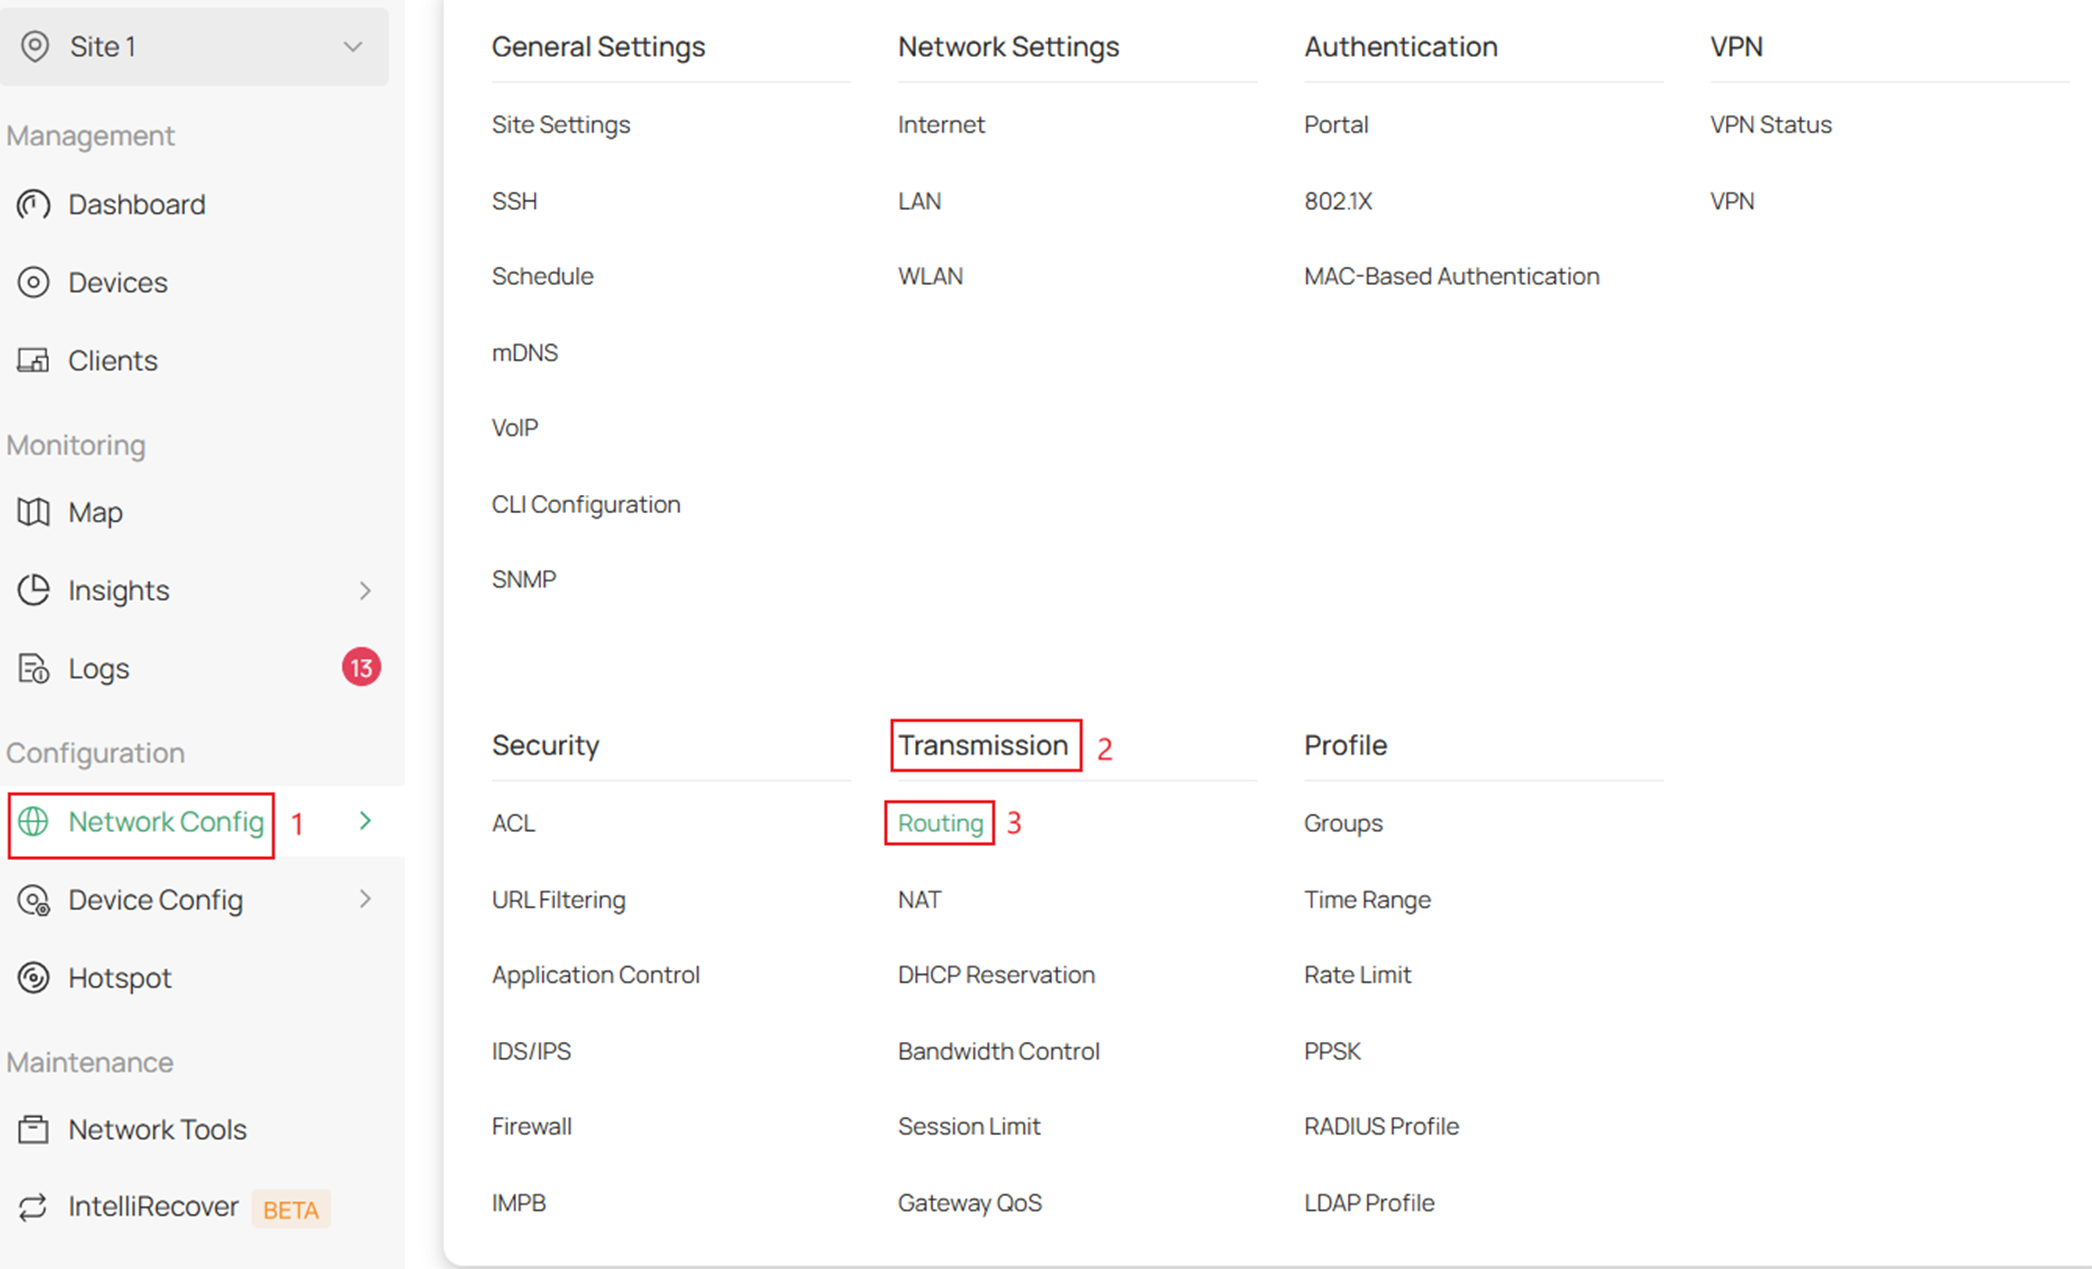Click the Map icon in sidebar
This screenshot has width=2092, height=1269.
pyautogui.click(x=33, y=512)
